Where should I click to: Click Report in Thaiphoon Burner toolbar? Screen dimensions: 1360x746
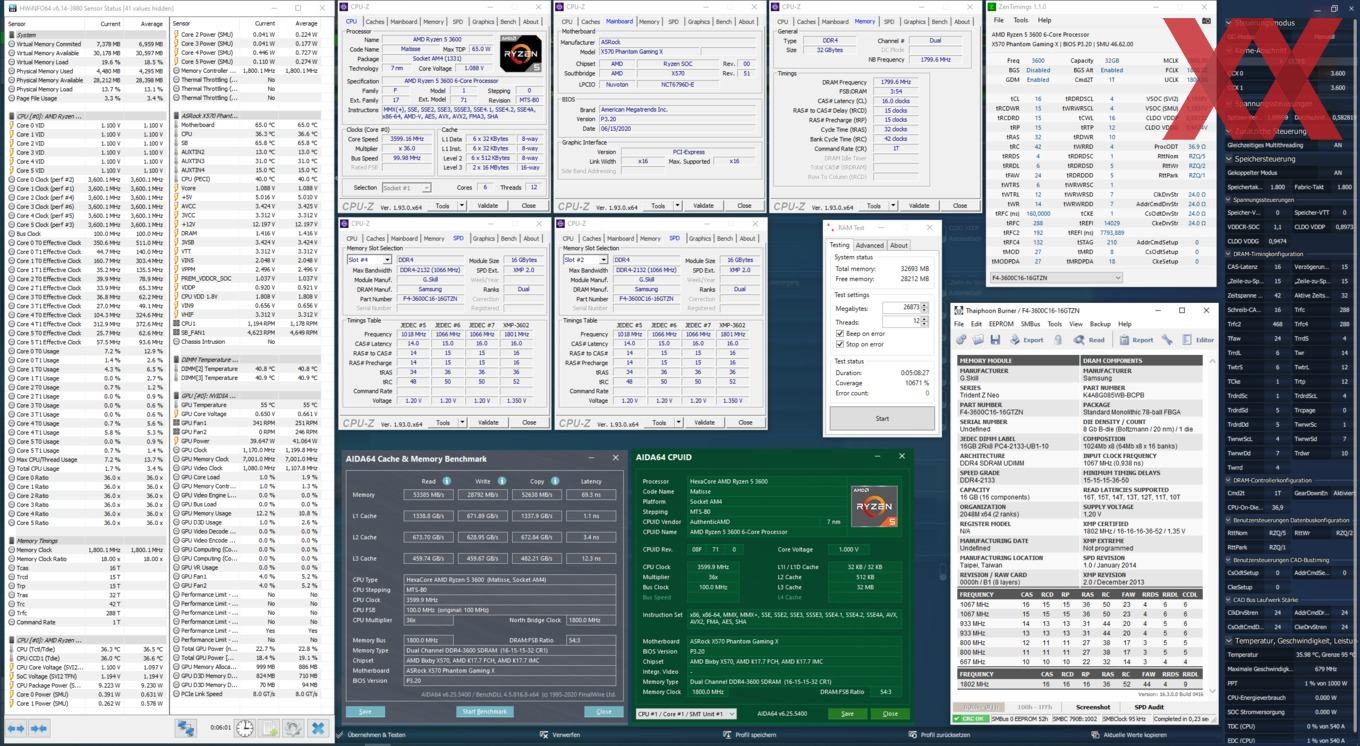[1136, 340]
